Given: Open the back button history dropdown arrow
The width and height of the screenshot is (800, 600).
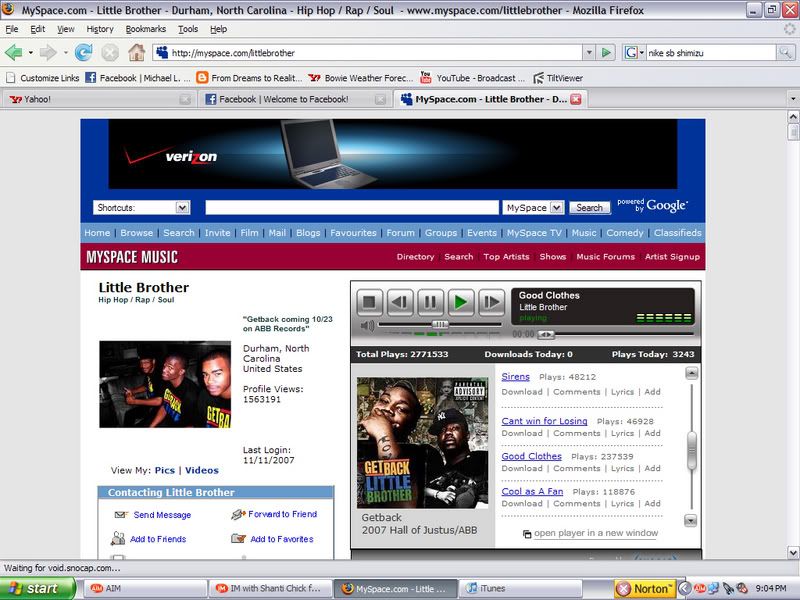Looking at the screenshot, I should (x=31, y=52).
